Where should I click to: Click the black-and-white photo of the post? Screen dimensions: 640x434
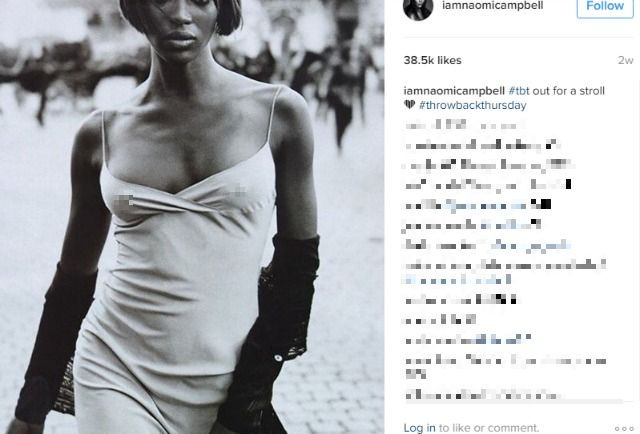click(x=192, y=217)
